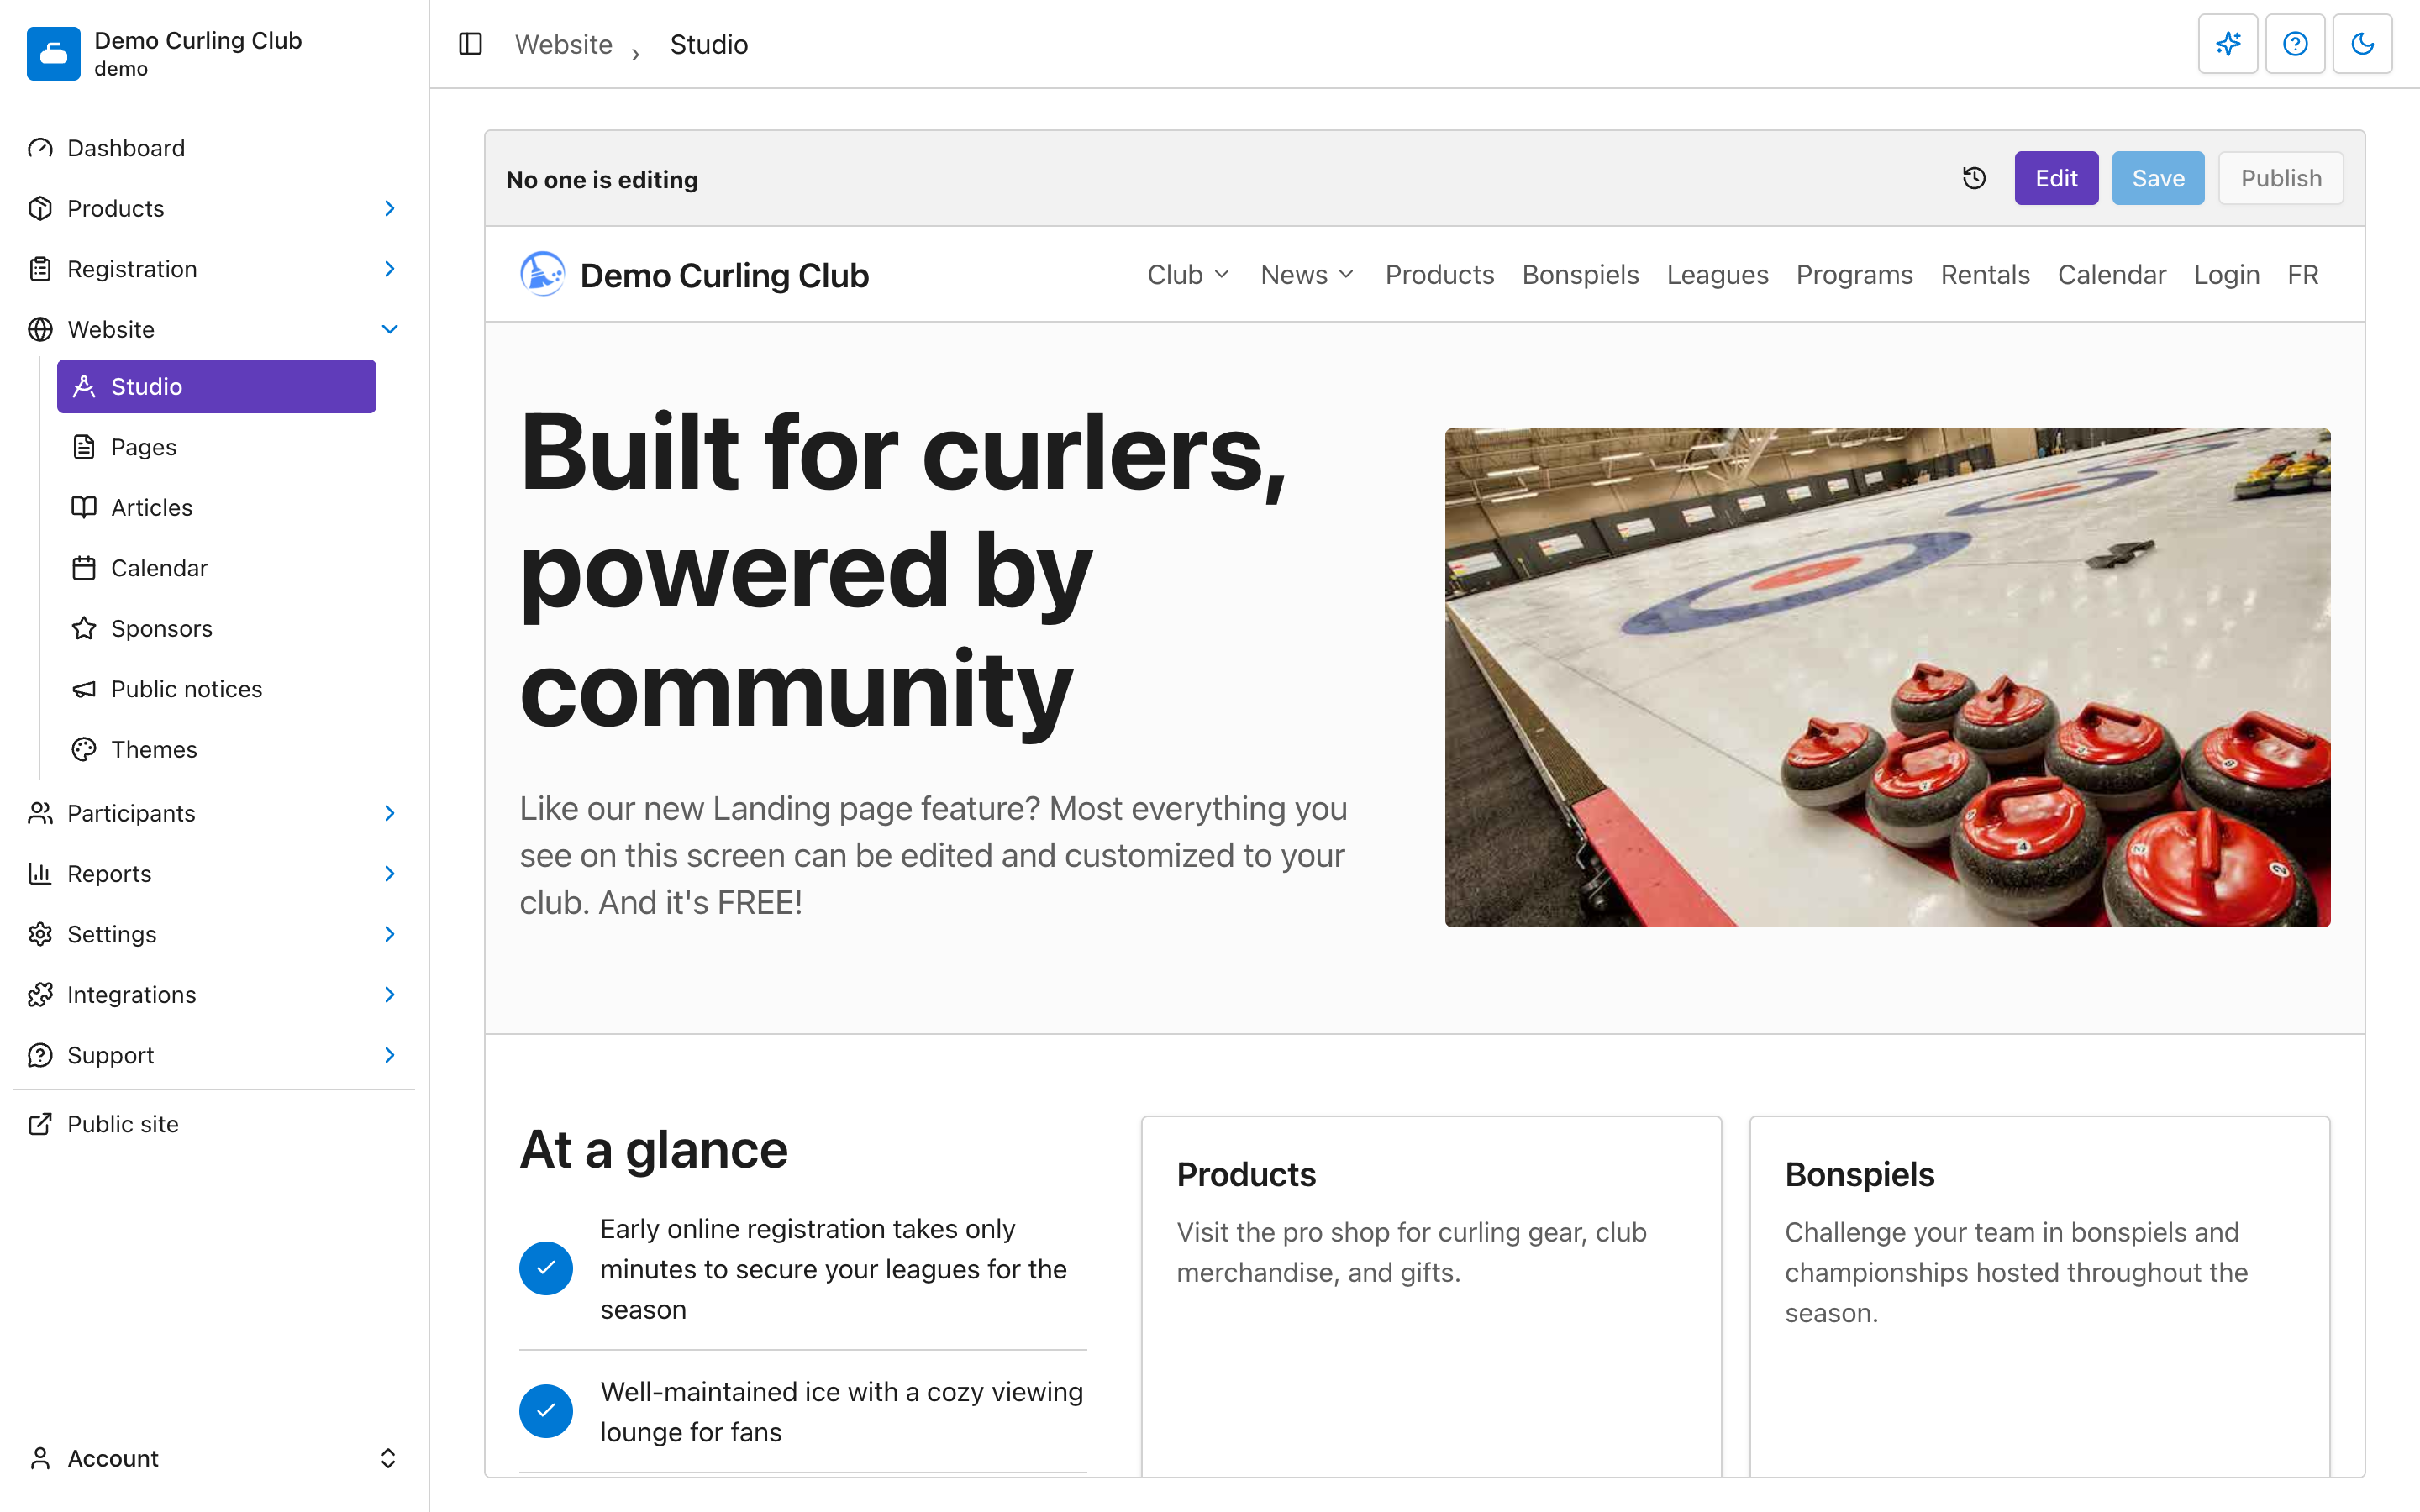Expand the Integrations sidebar section

click(x=214, y=995)
